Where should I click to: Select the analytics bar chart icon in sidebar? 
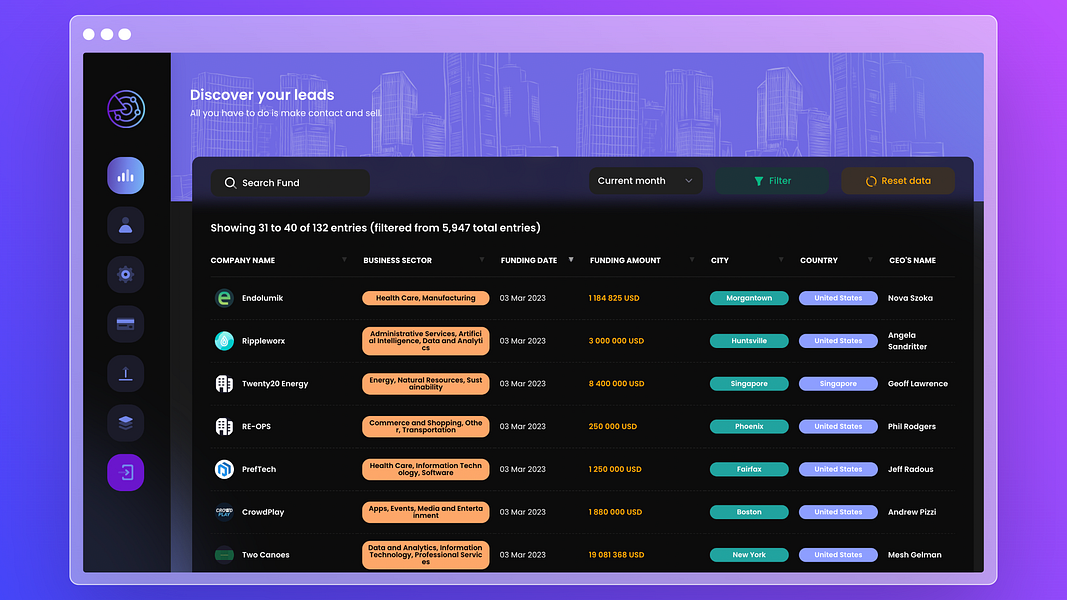click(125, 175)
